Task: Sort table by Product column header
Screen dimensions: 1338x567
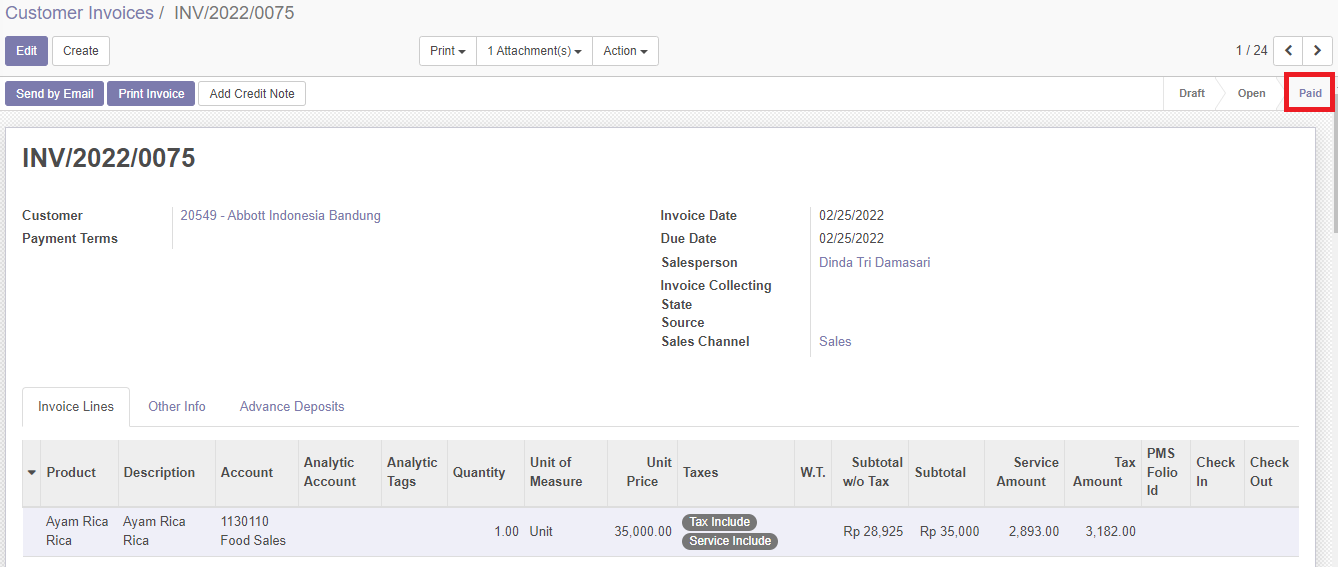Action: 71,472
